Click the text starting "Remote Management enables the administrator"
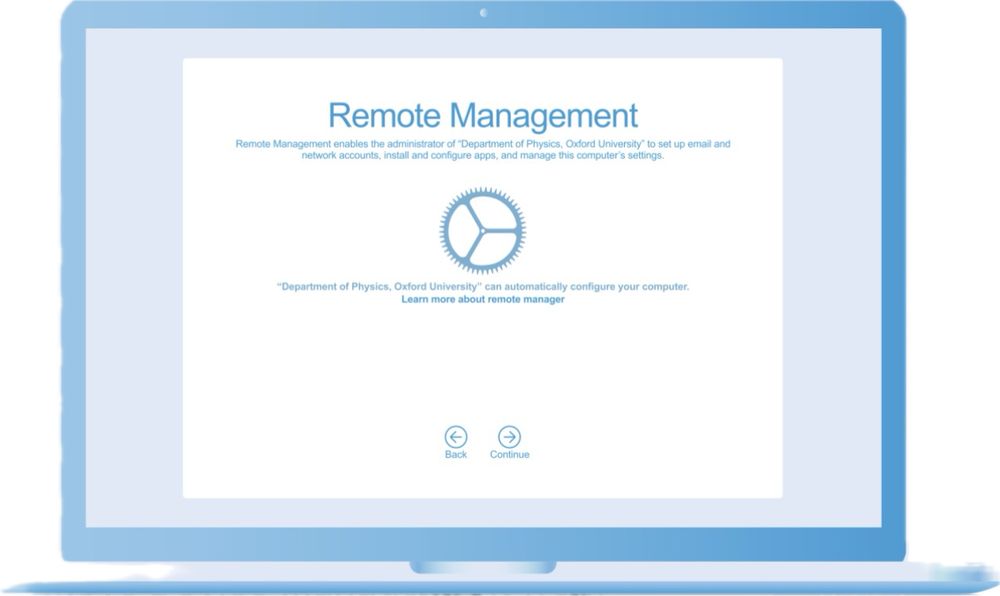1000x596 pixels. (483, 150)
